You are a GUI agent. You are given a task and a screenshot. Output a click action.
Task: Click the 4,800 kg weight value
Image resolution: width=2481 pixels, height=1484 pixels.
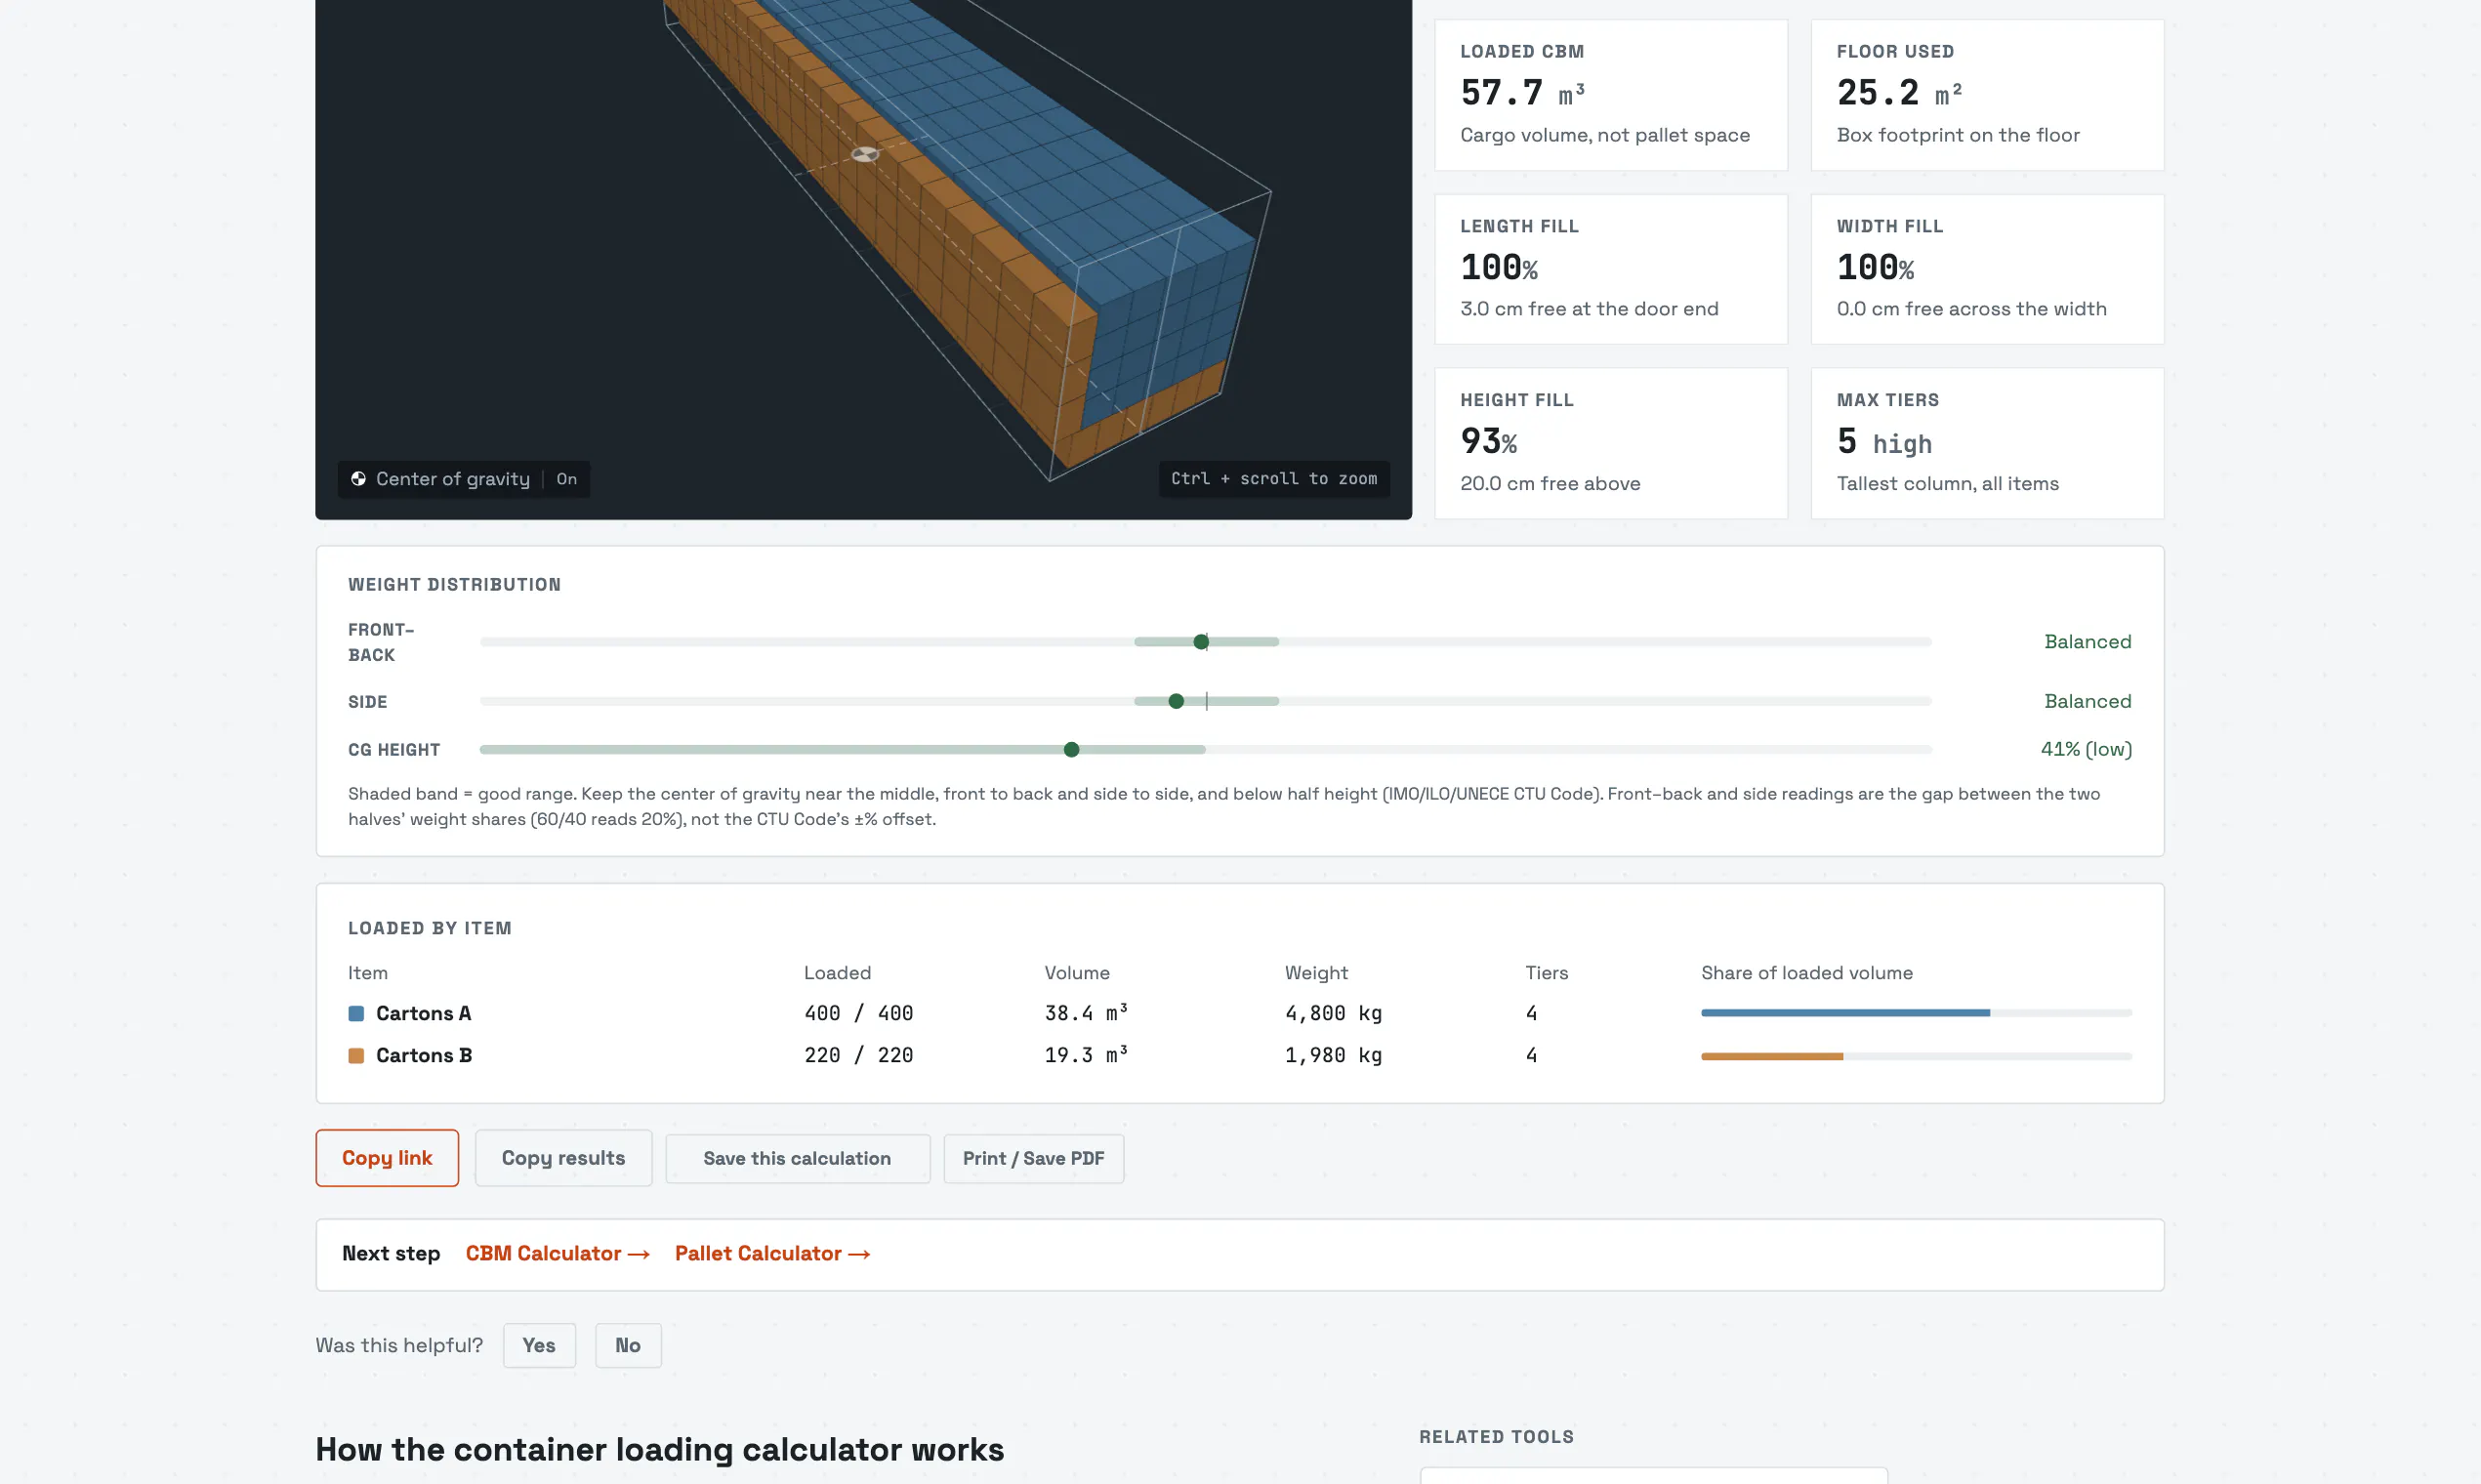[x=1333, y=1013]
